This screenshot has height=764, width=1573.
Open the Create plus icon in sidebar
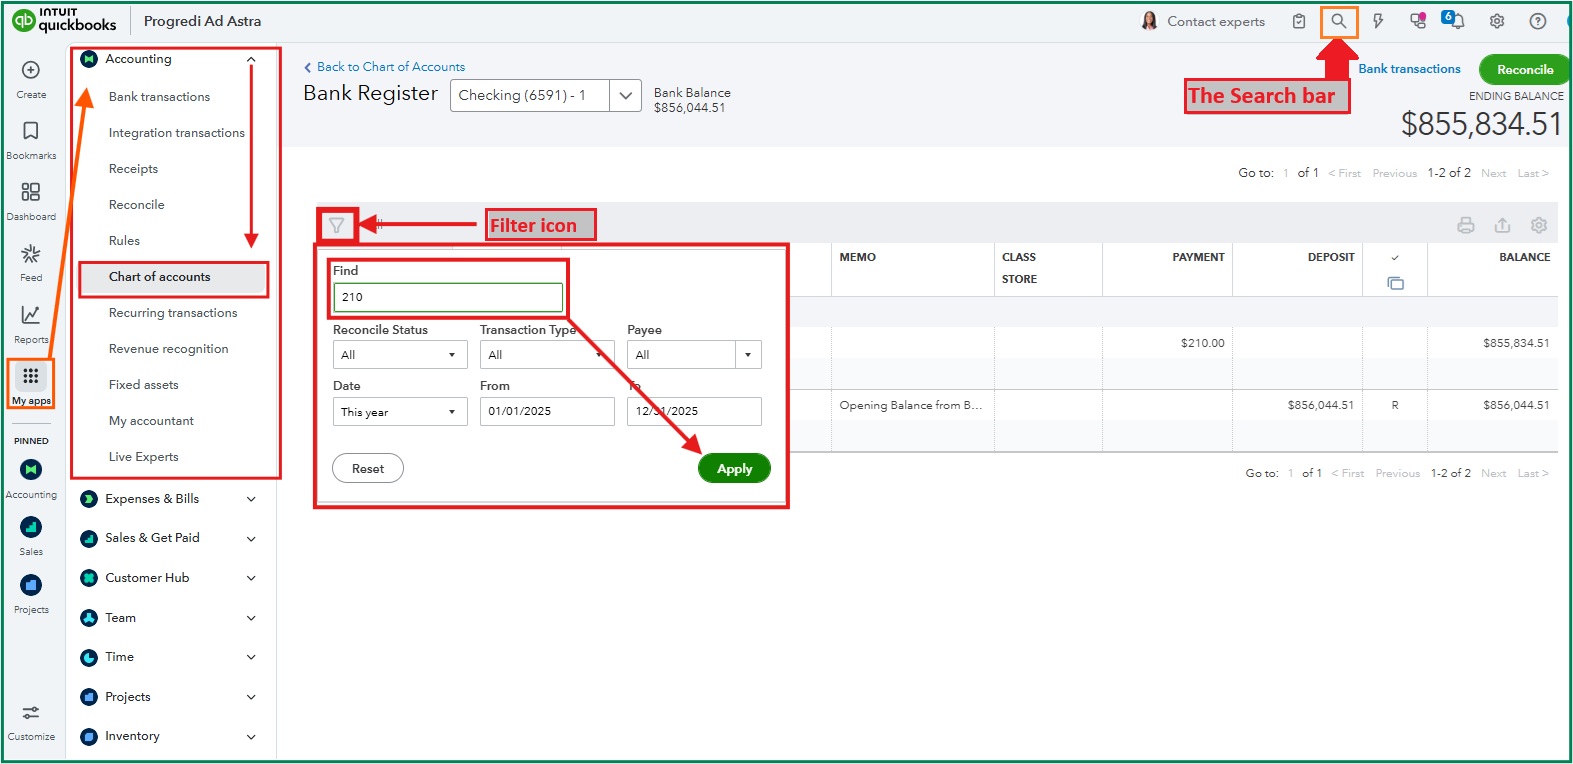(31, 70)
